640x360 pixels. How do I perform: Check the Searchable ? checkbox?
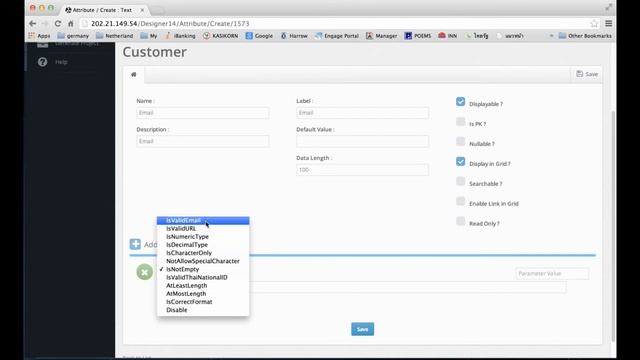click(460, 182)
